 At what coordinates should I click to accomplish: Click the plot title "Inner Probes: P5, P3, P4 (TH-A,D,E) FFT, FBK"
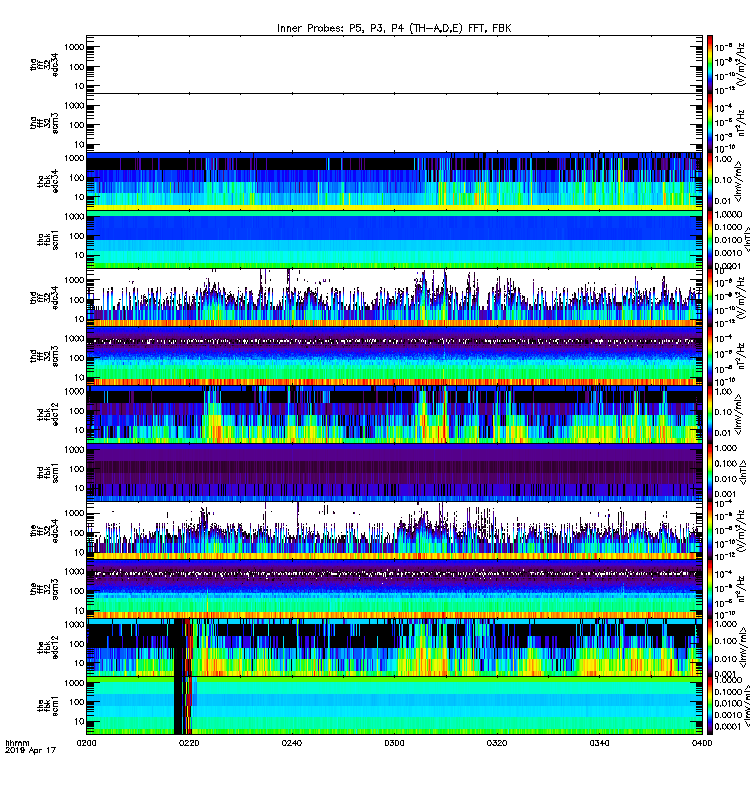394,28
